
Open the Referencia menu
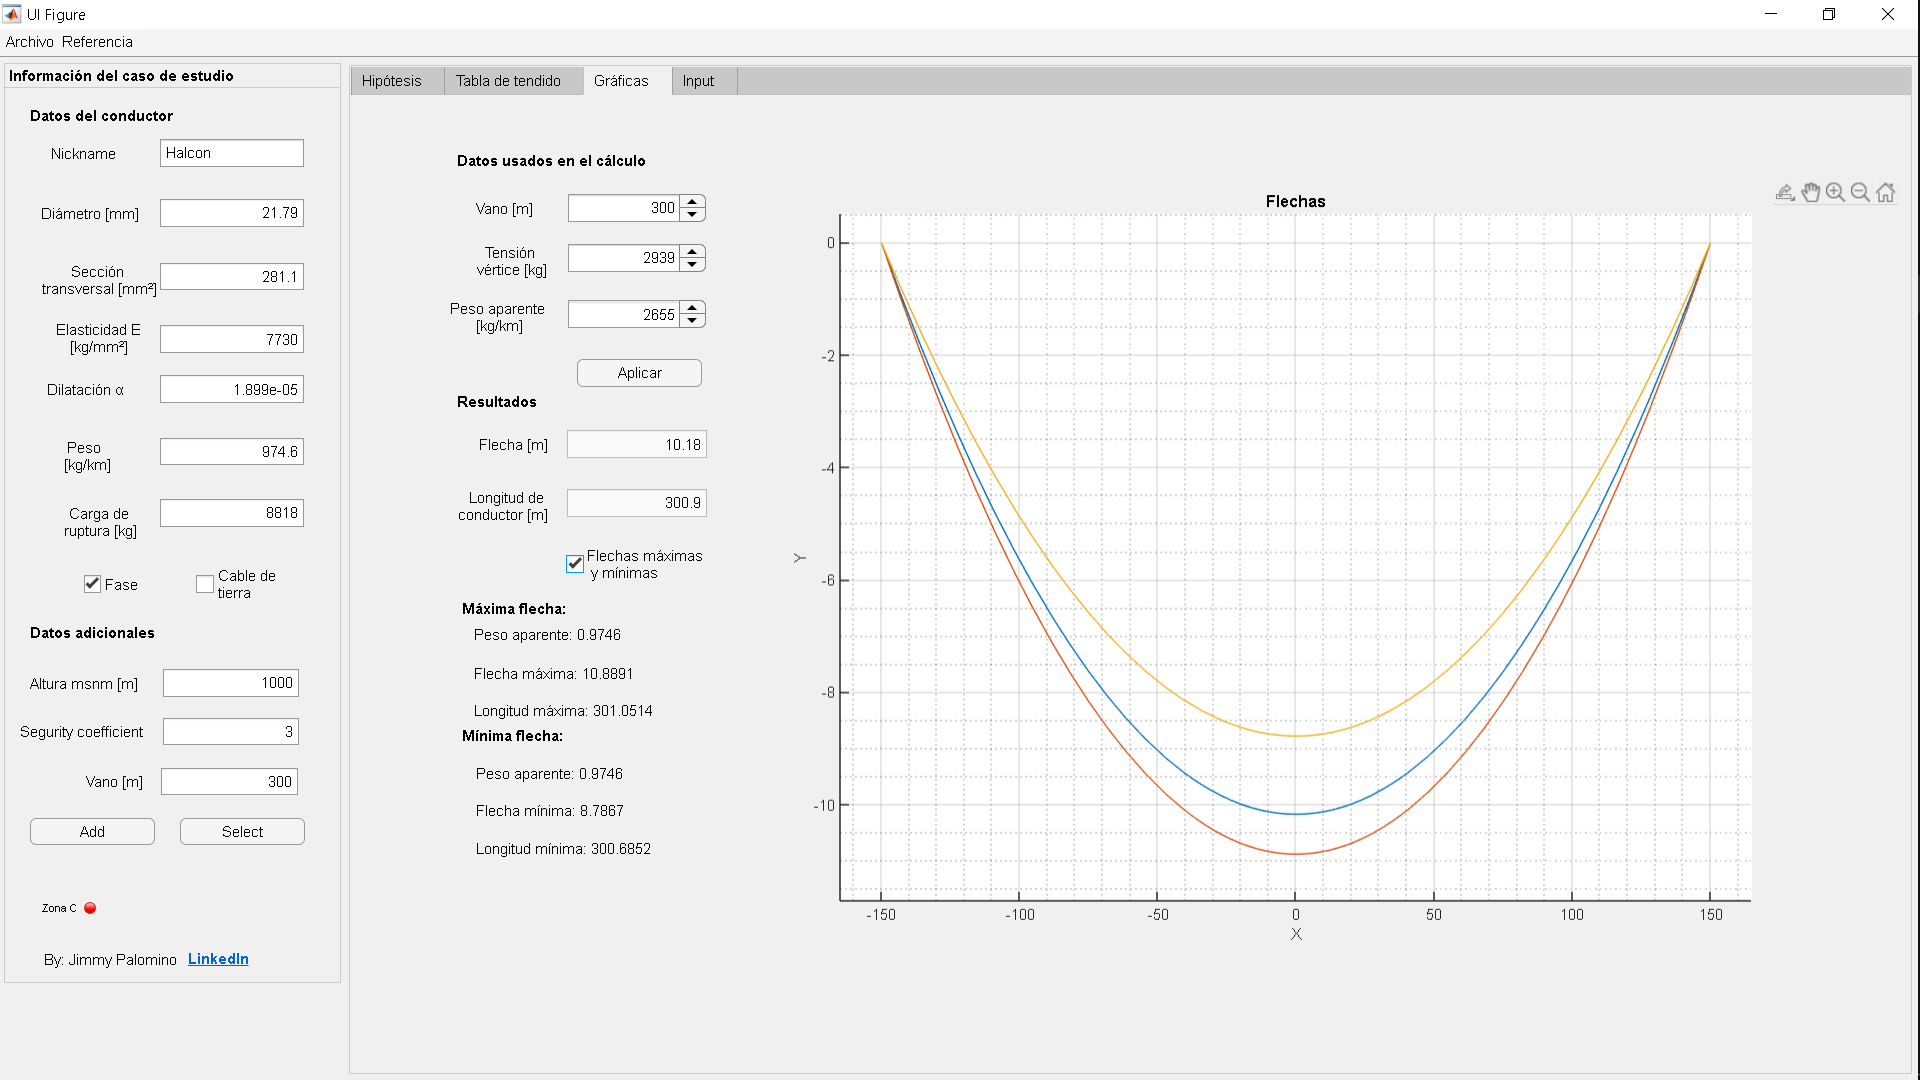[97, 42]
